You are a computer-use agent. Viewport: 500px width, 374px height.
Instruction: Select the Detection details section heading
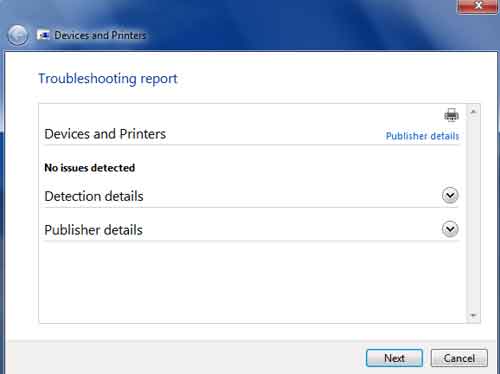coord(94,196)
